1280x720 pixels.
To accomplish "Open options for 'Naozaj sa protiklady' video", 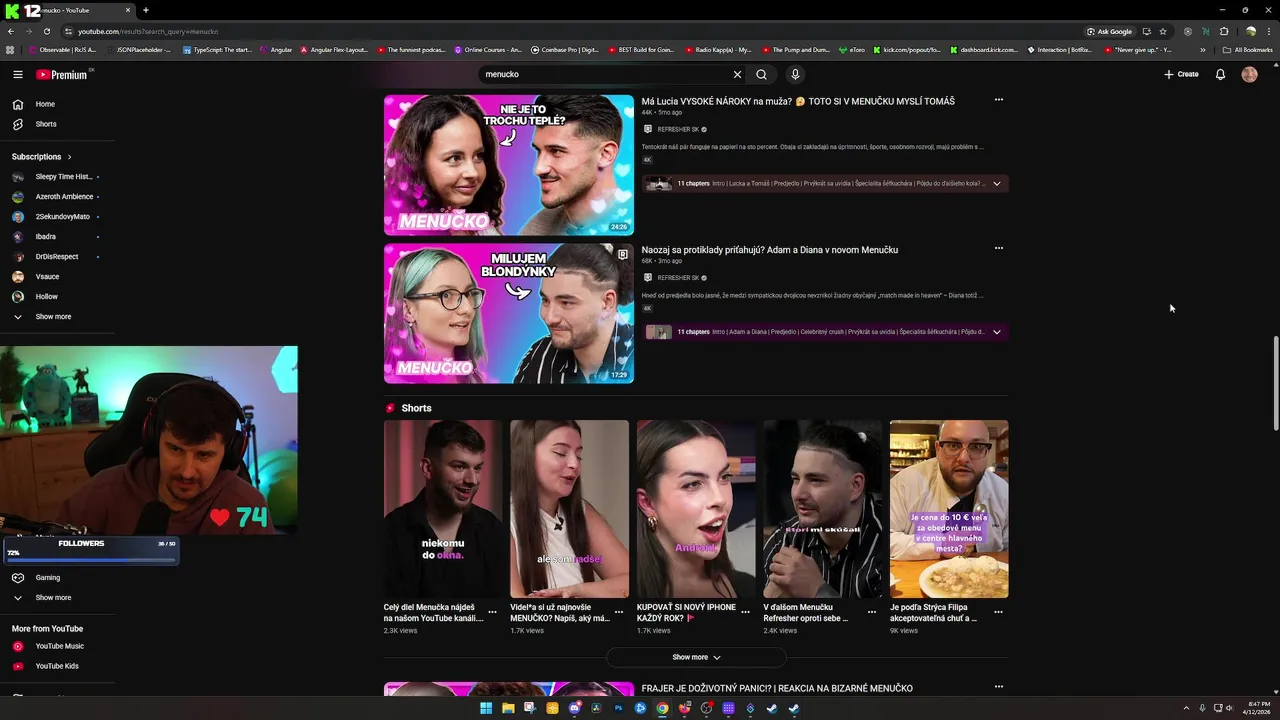I will pyautogui.click(x=998, y=248).
